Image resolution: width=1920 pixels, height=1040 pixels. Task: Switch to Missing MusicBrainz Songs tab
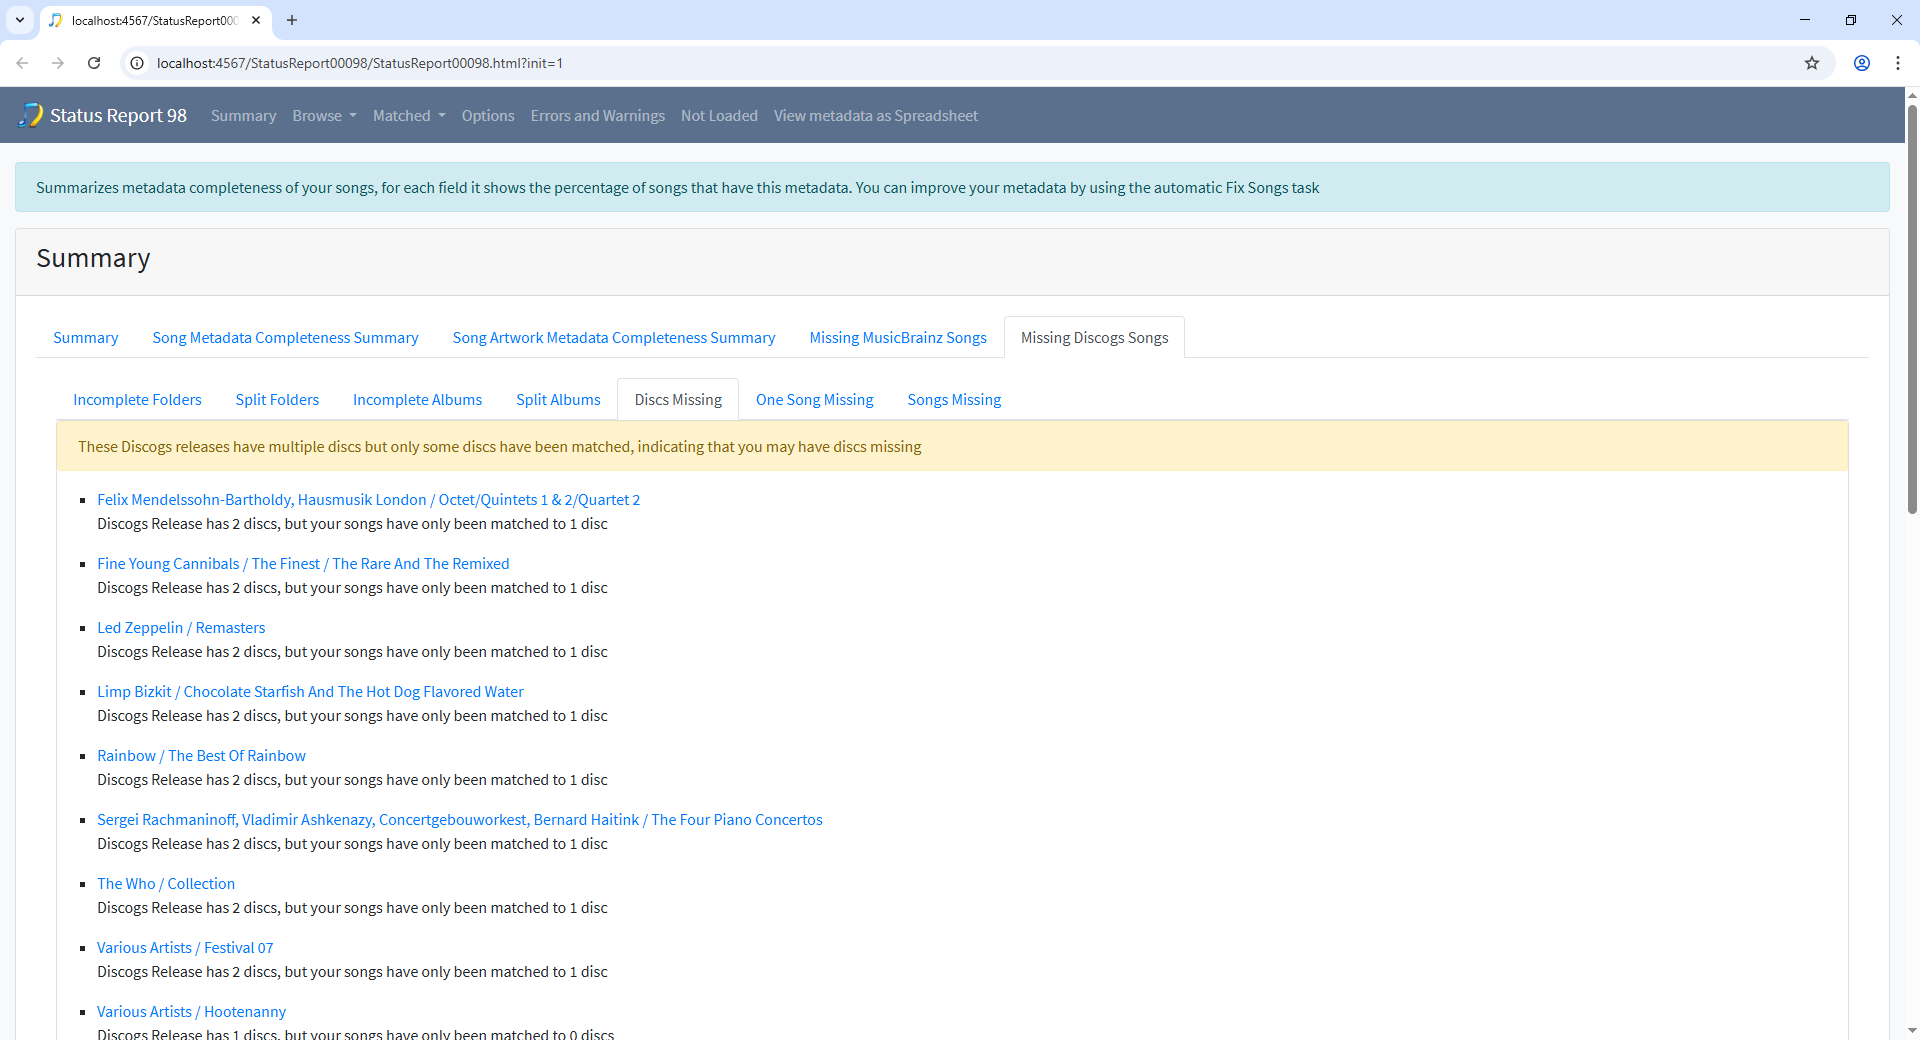pos(898,338)
